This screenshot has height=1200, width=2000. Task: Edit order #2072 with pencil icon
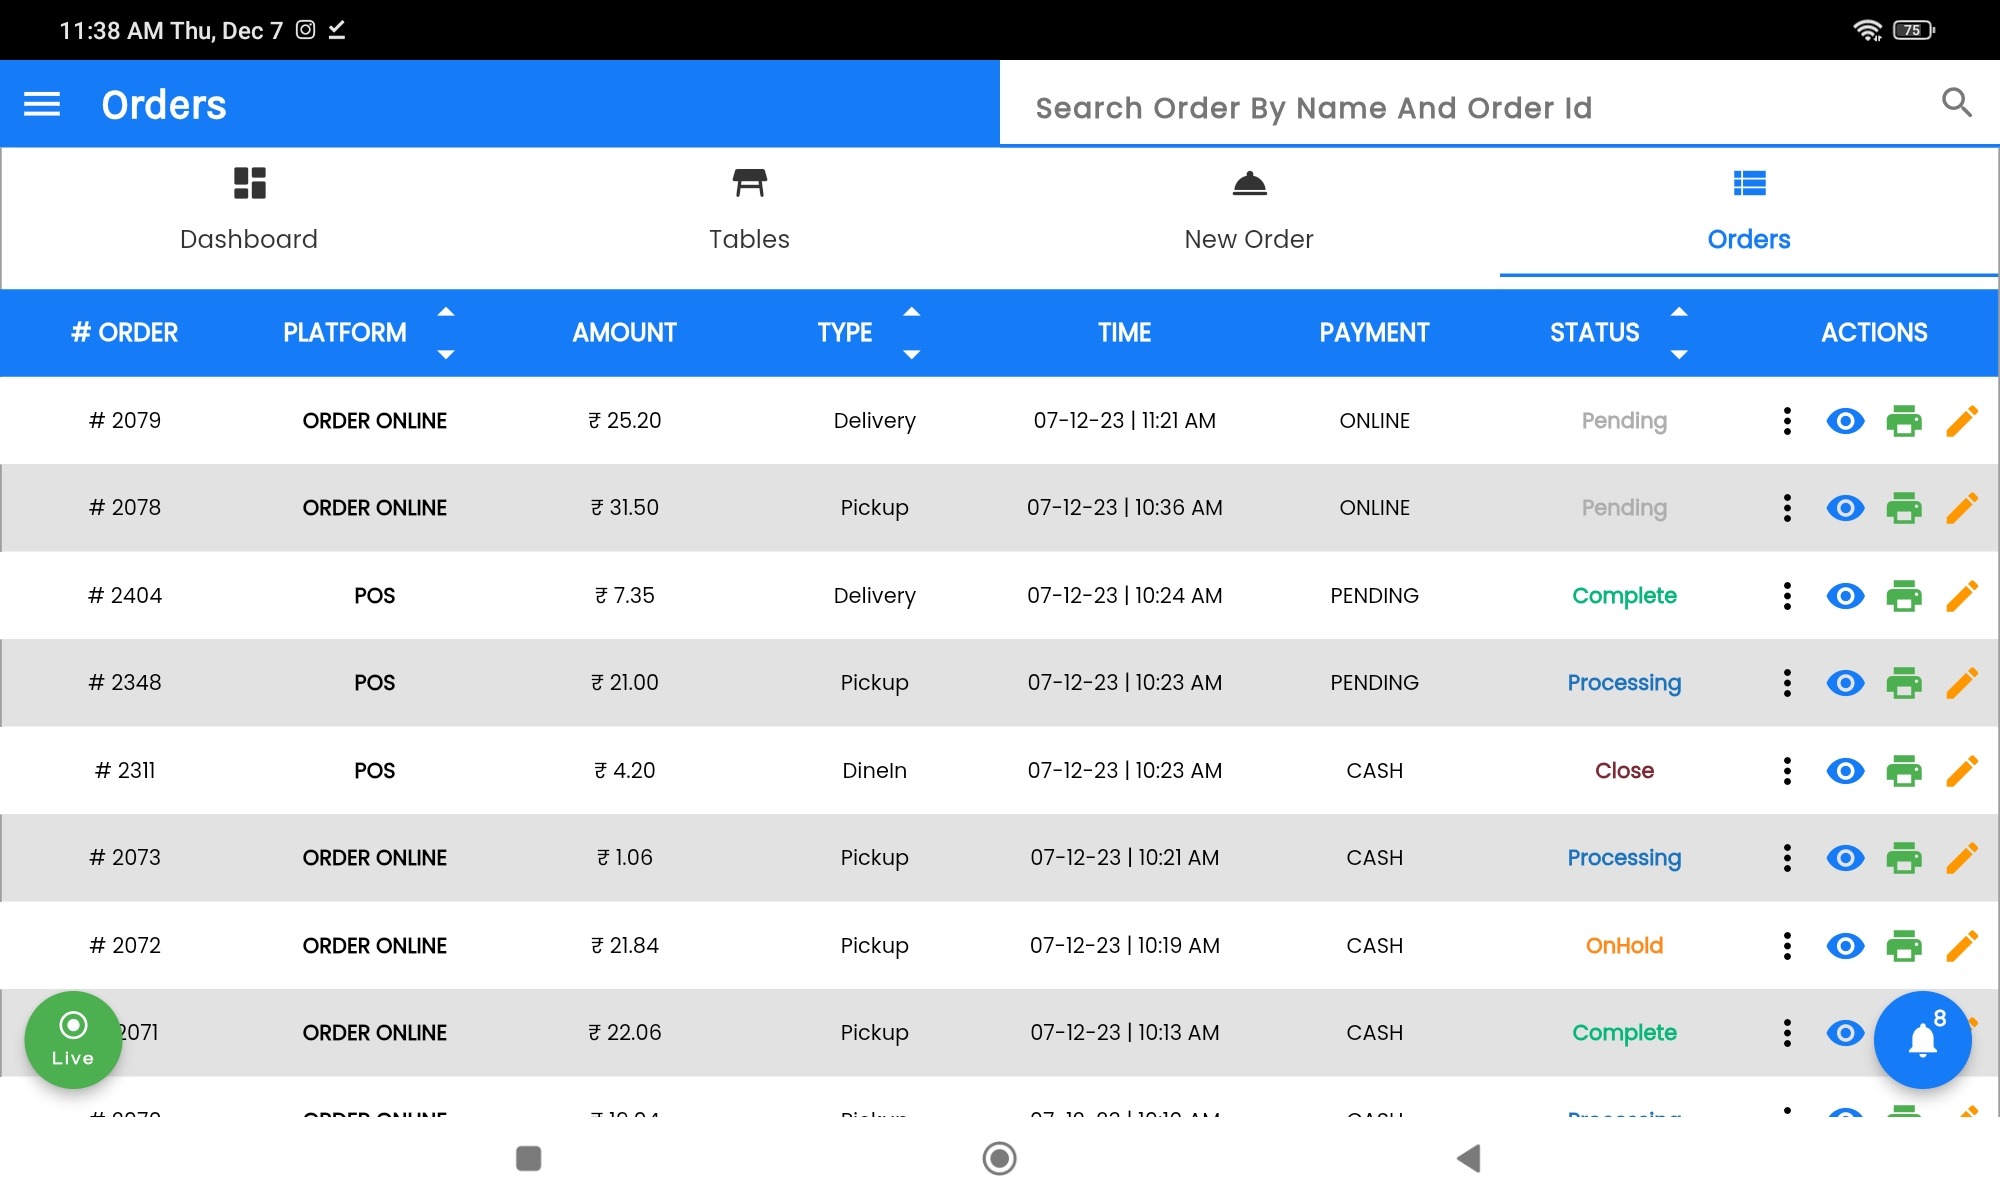pyautogui.click(x=1961, y=946)
